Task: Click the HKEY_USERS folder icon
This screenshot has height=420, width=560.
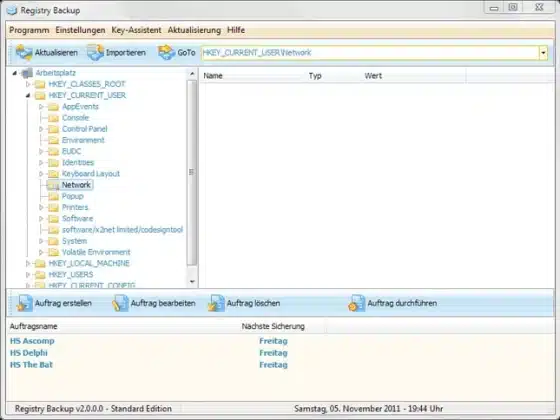Action: point(40,275)
